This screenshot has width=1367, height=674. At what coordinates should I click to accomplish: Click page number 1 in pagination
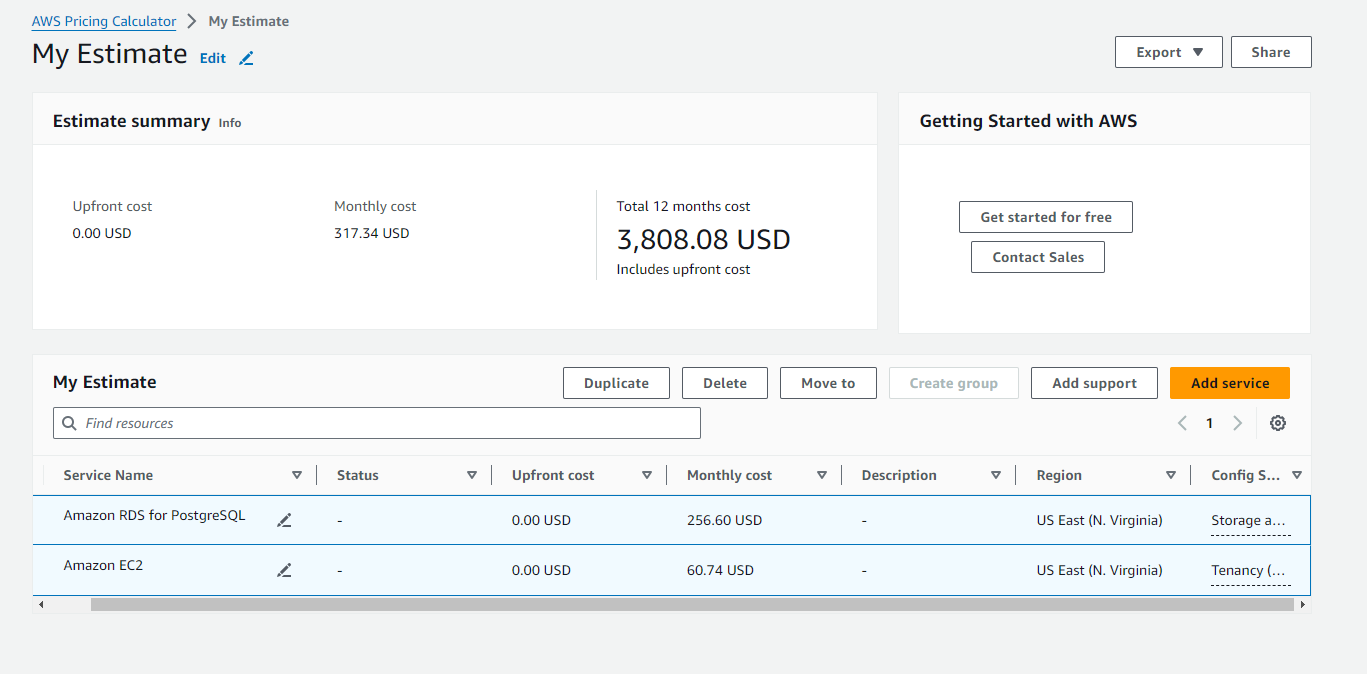pyautogui.click(x=1209, y=423)
